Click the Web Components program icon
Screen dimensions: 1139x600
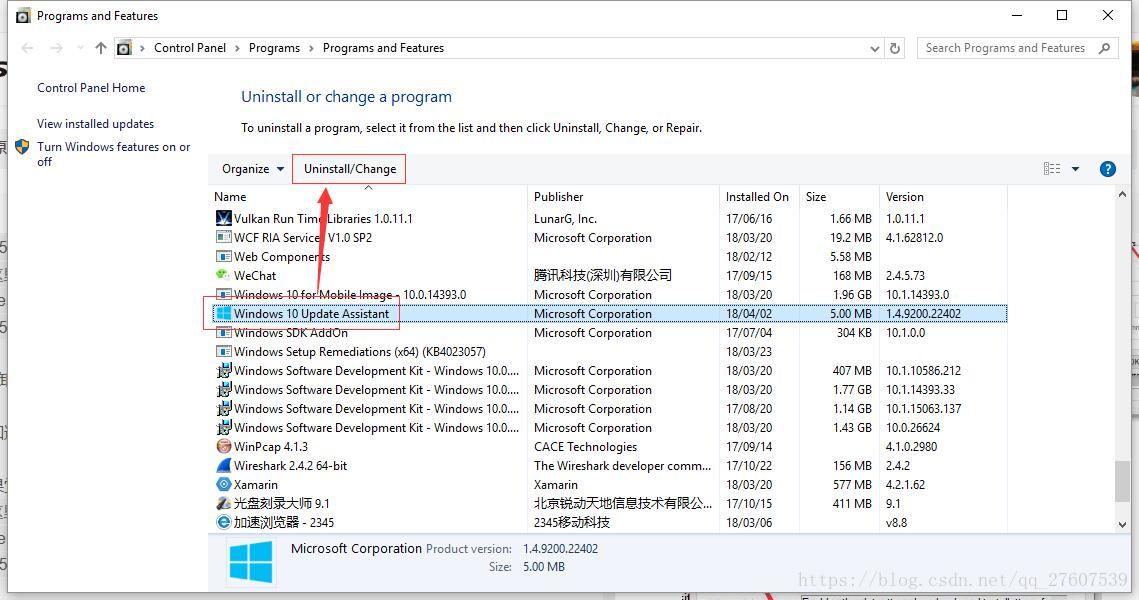click(x=224, y=256)
